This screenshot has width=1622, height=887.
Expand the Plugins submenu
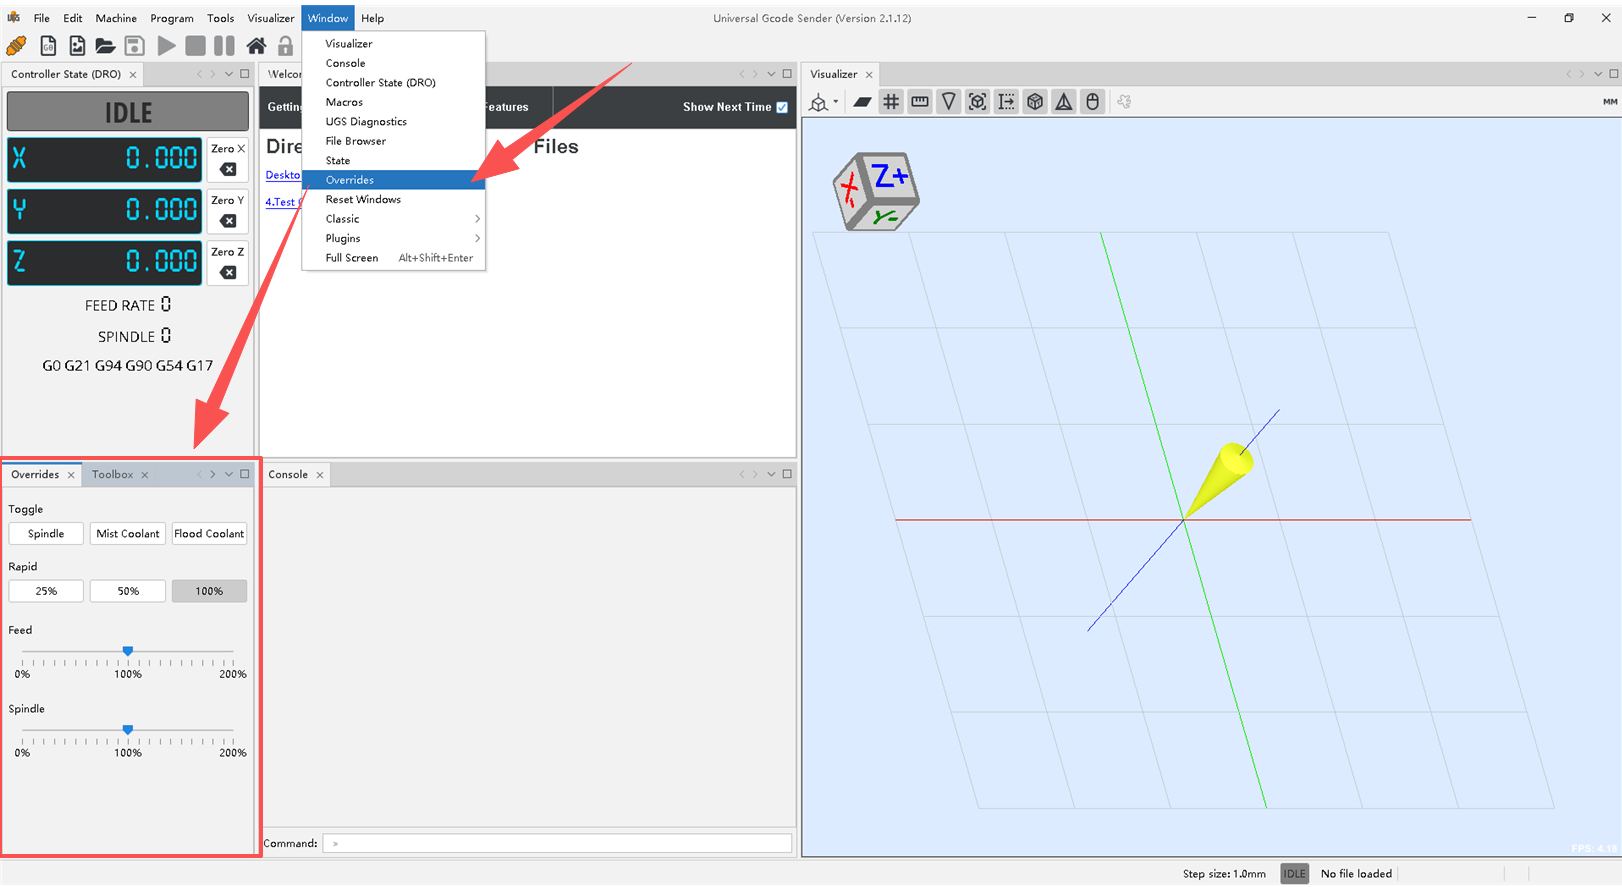(x=394, y=238)
